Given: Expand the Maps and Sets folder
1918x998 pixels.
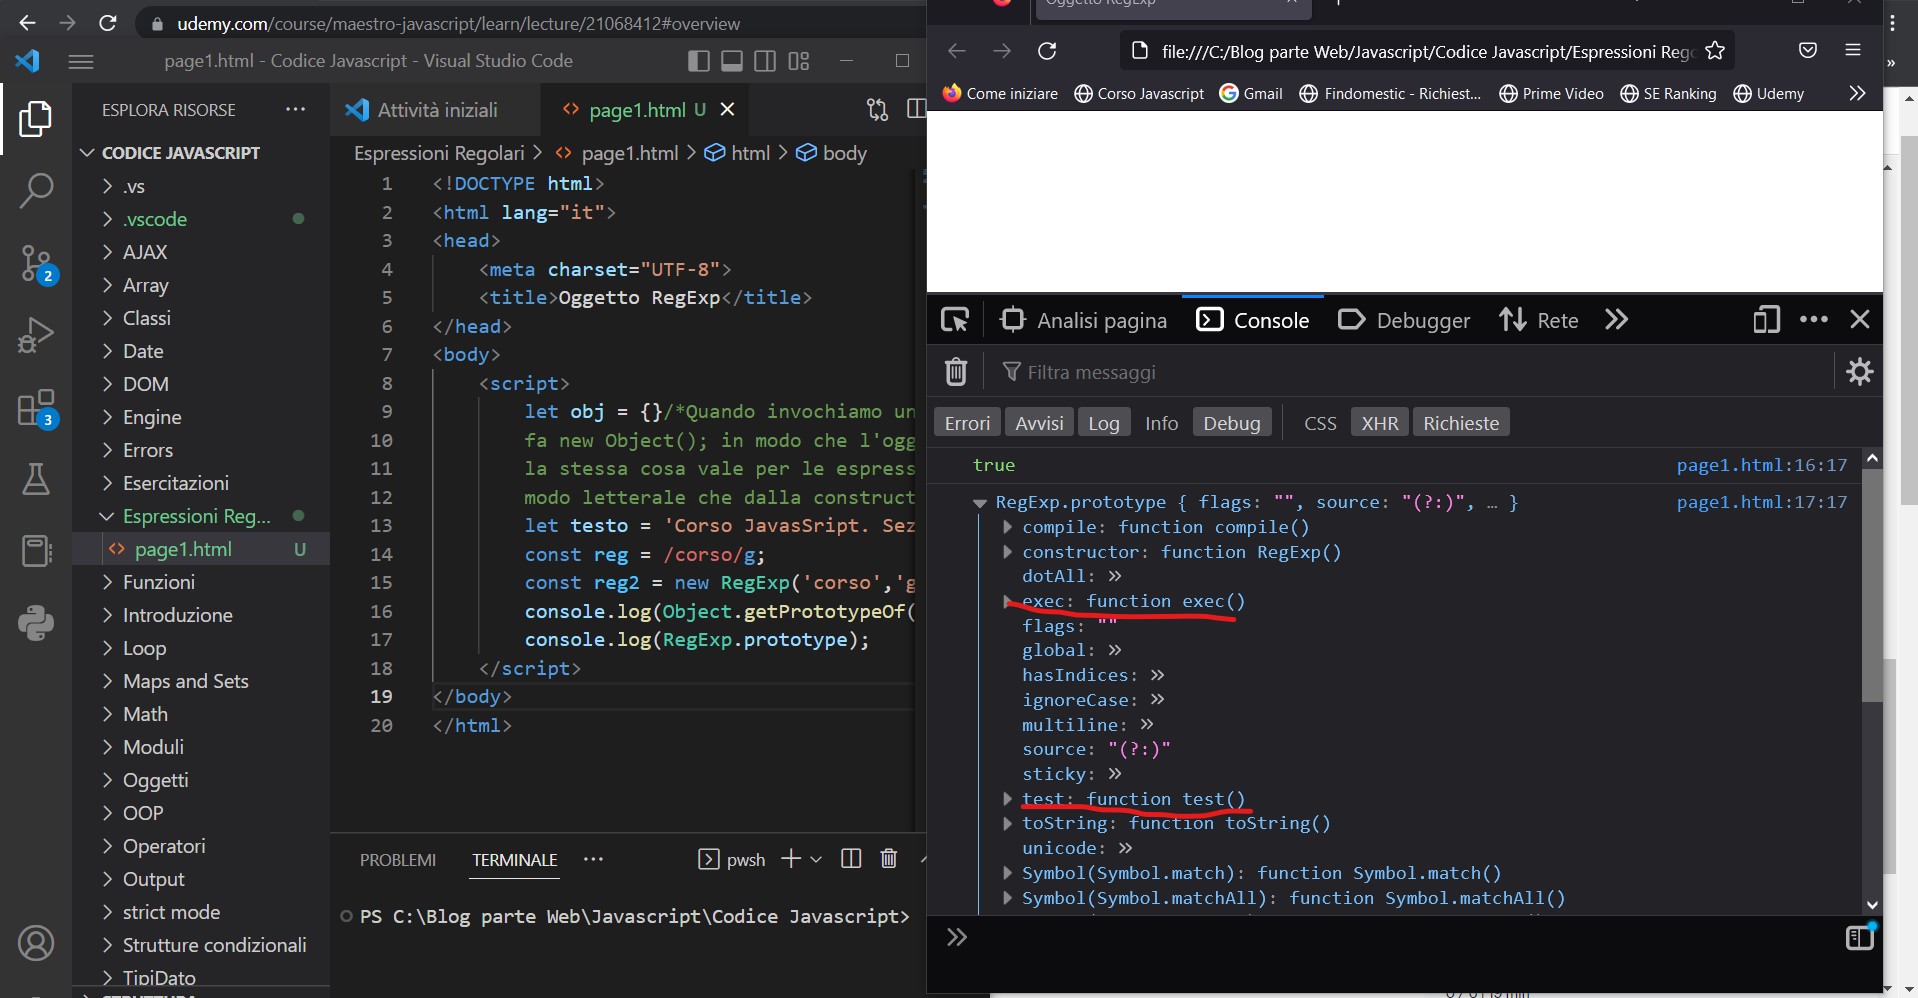Looking at the screenshot, I should (185, 681).
